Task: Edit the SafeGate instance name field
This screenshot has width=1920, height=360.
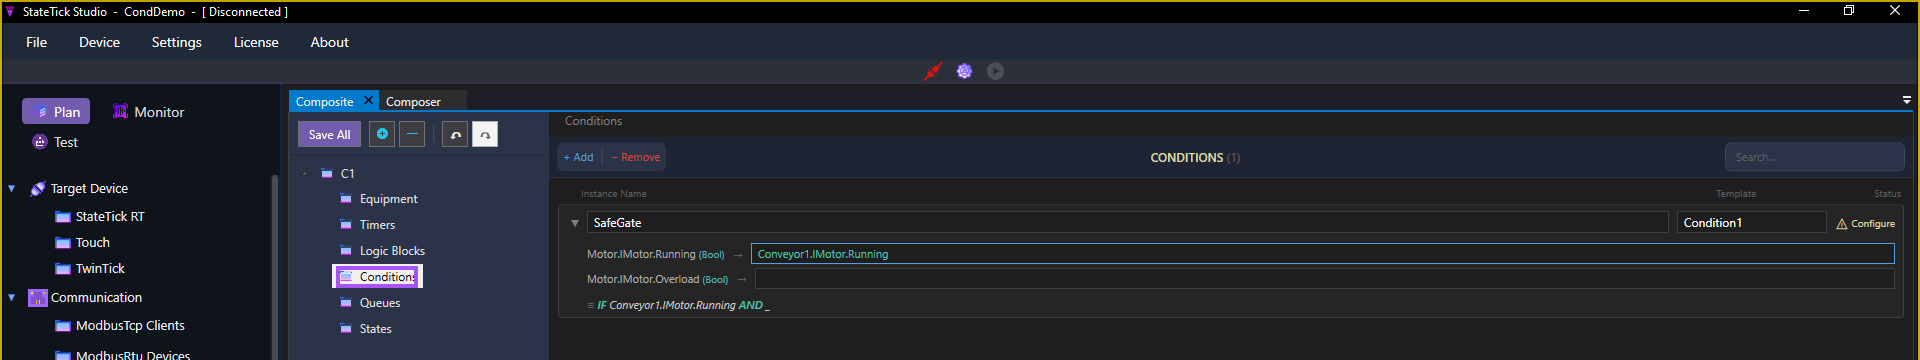Action: pos(1127,223)
